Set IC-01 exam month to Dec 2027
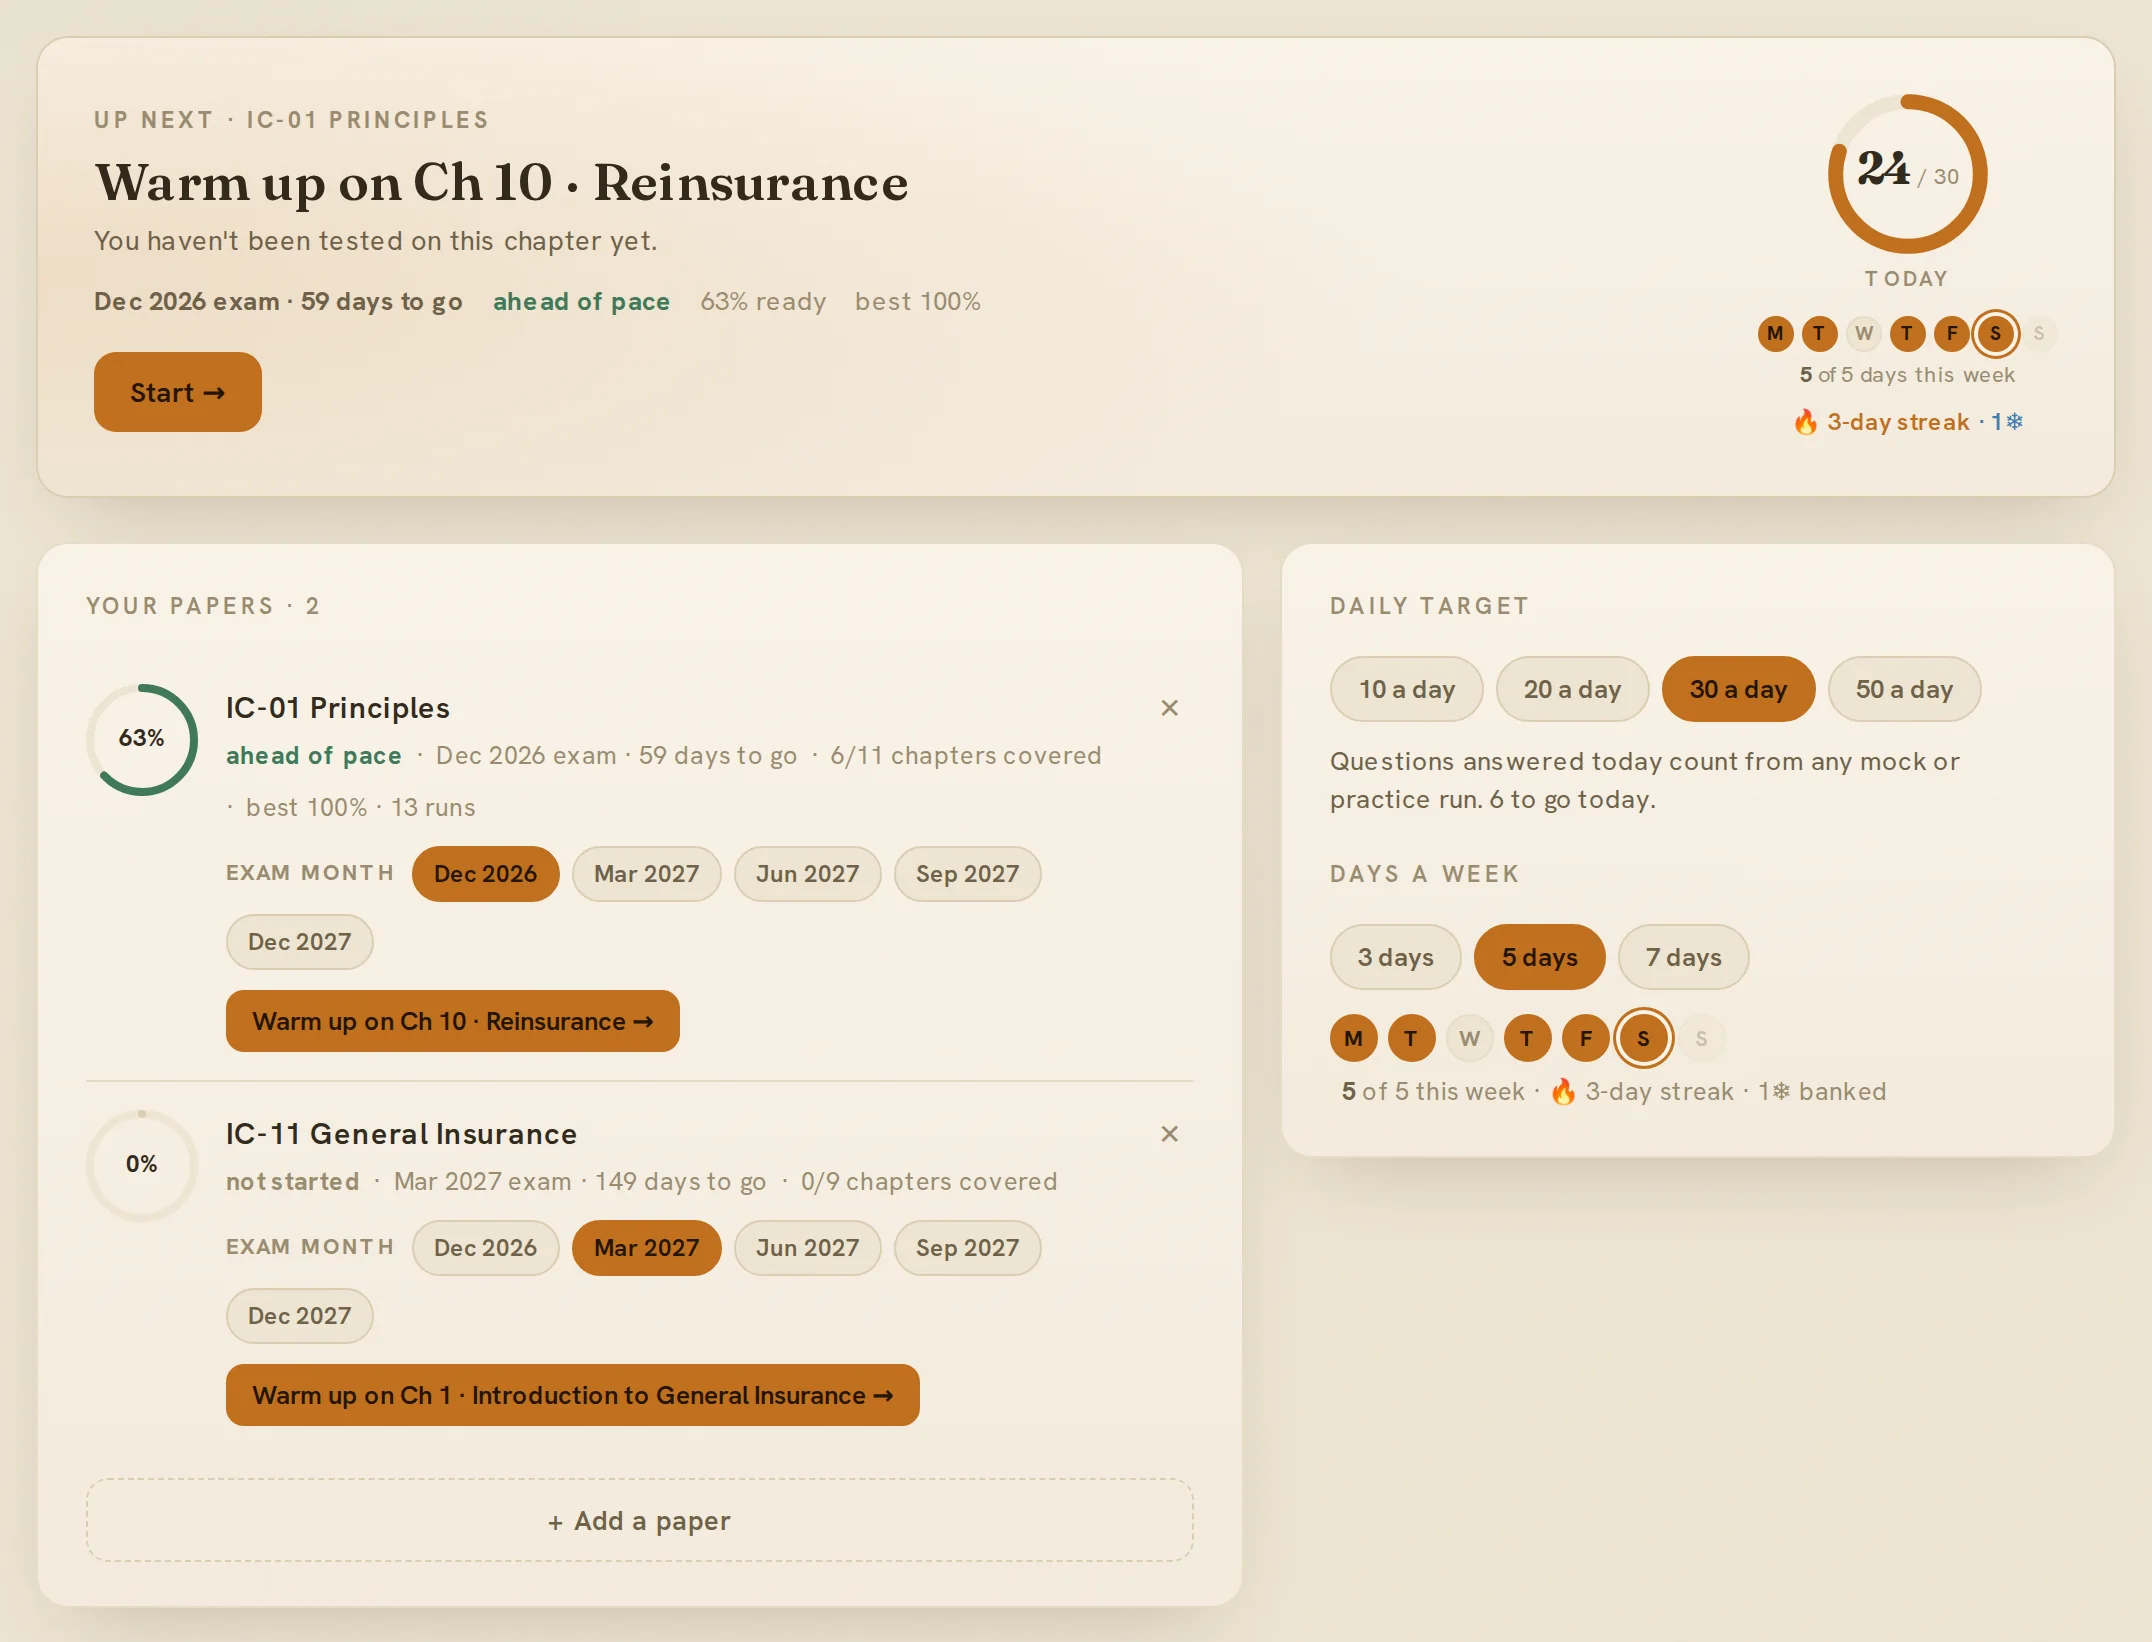 tap(300, 942)
